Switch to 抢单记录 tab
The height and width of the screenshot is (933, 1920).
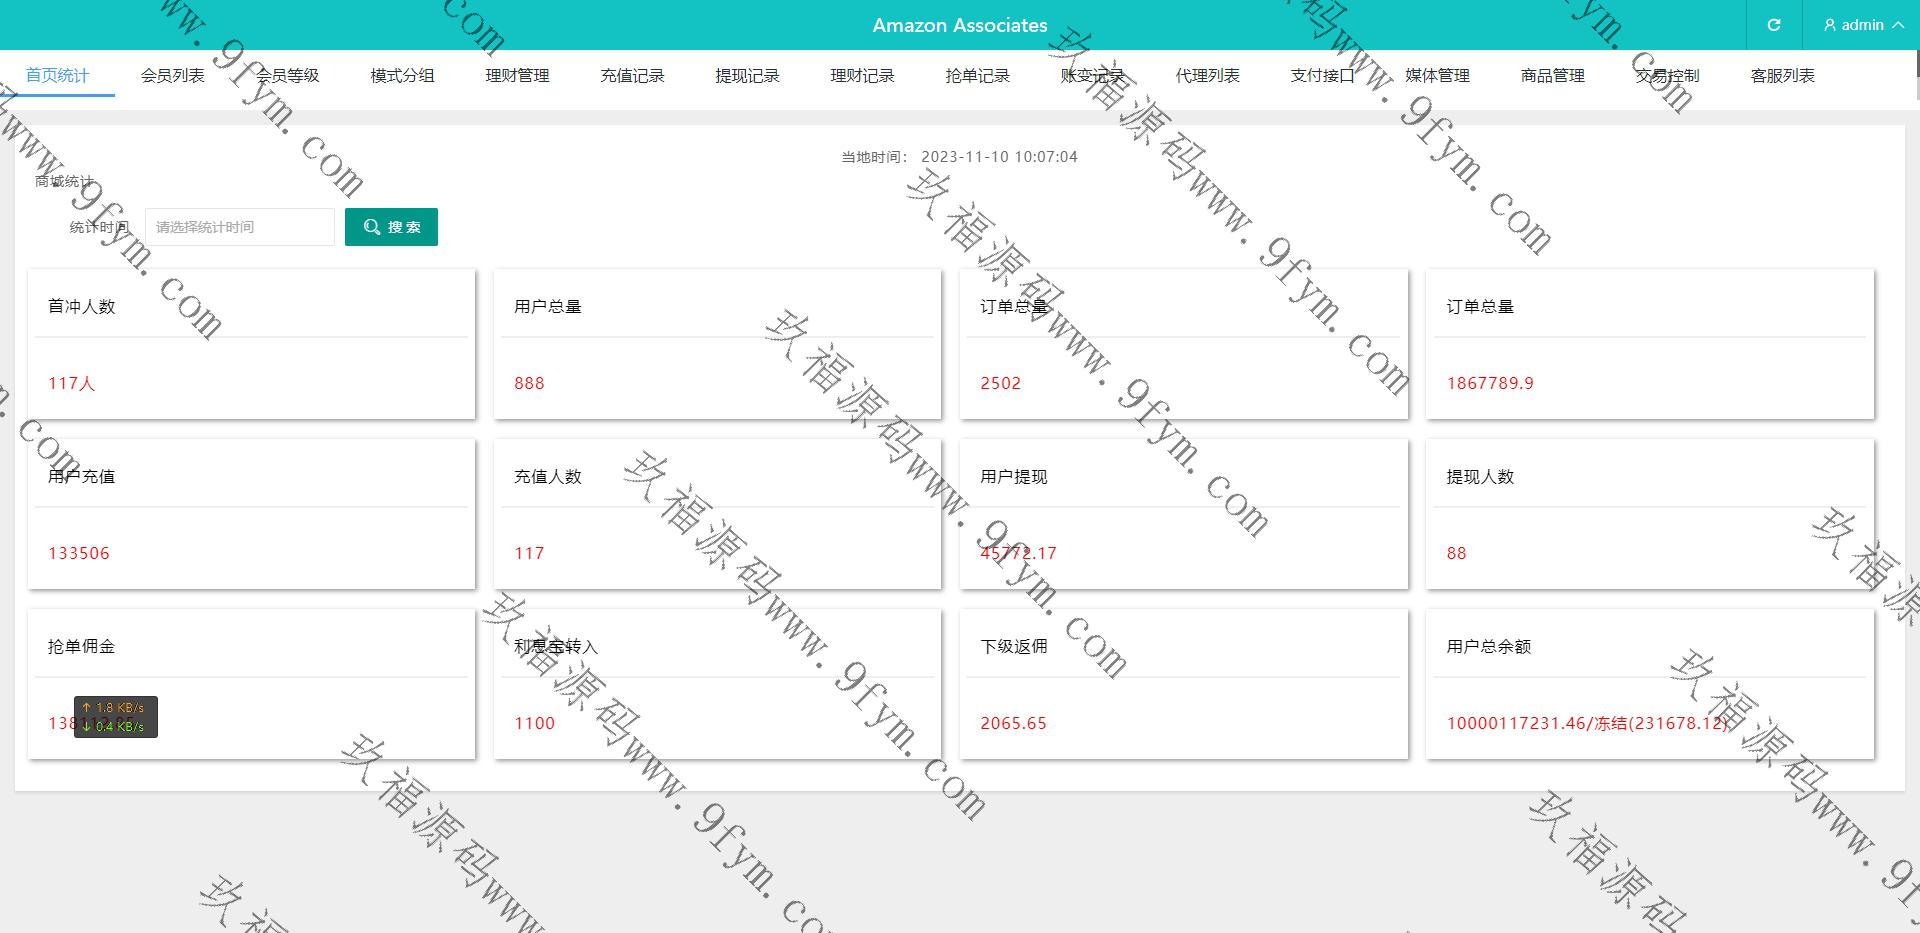point(977,76)
